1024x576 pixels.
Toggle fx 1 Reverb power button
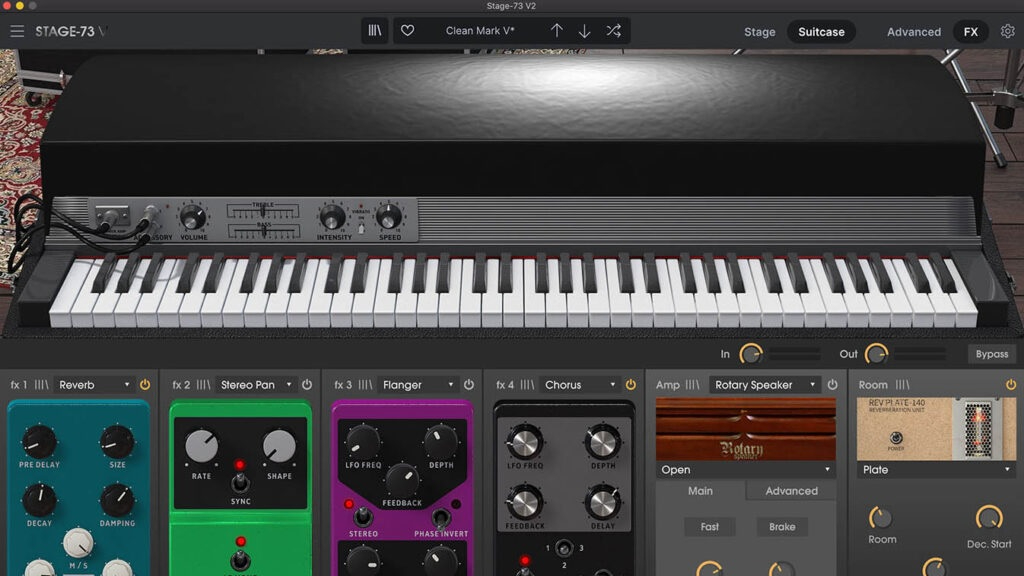click(x=145, y=385)
